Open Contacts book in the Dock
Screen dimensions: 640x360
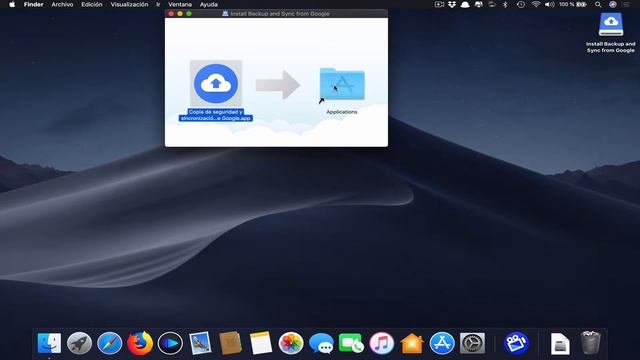(x=230, y=343)
